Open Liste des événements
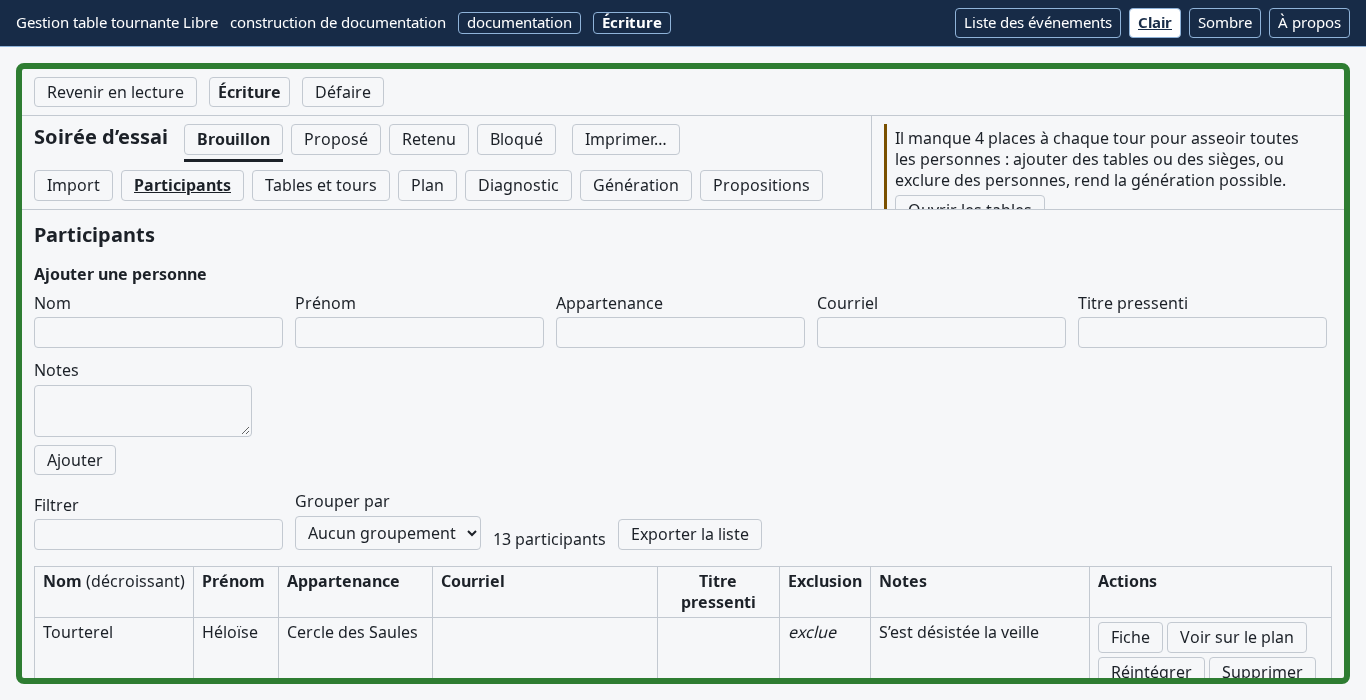 coord(1038,23)
